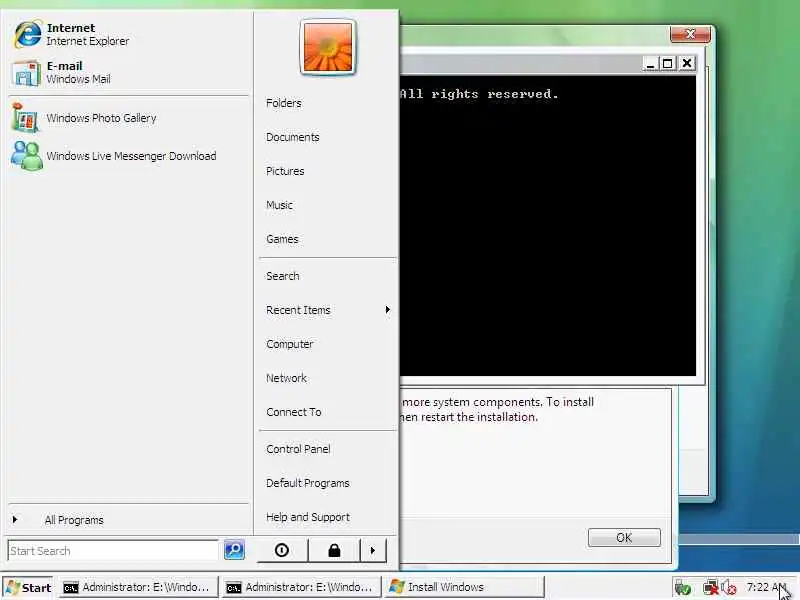The height and width of the screenshot is (600, 800).
Task: Open Search from the right pane
Action: point(283,276)
